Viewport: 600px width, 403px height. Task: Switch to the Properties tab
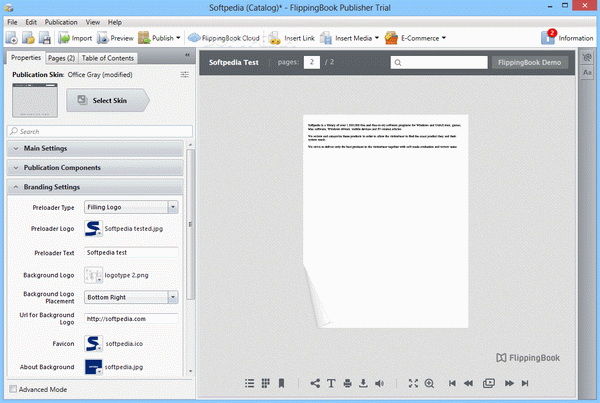[26, 58]
